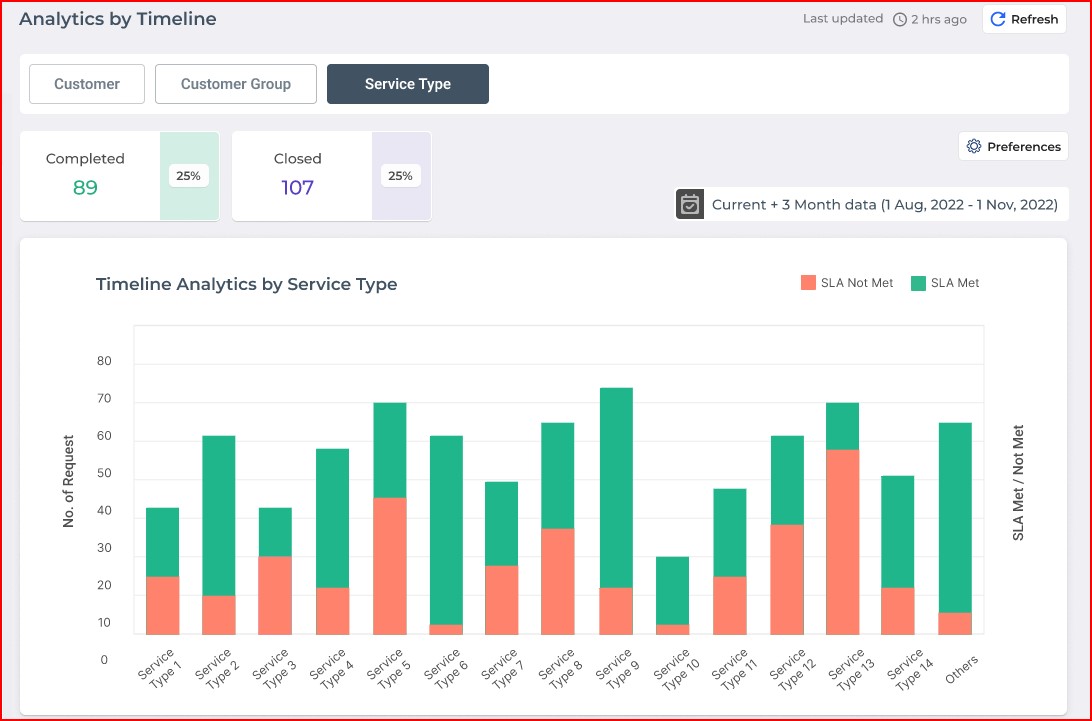1092x721 pixels.
Task: Click the Preferences gear icon
Action: click(974, 147)
